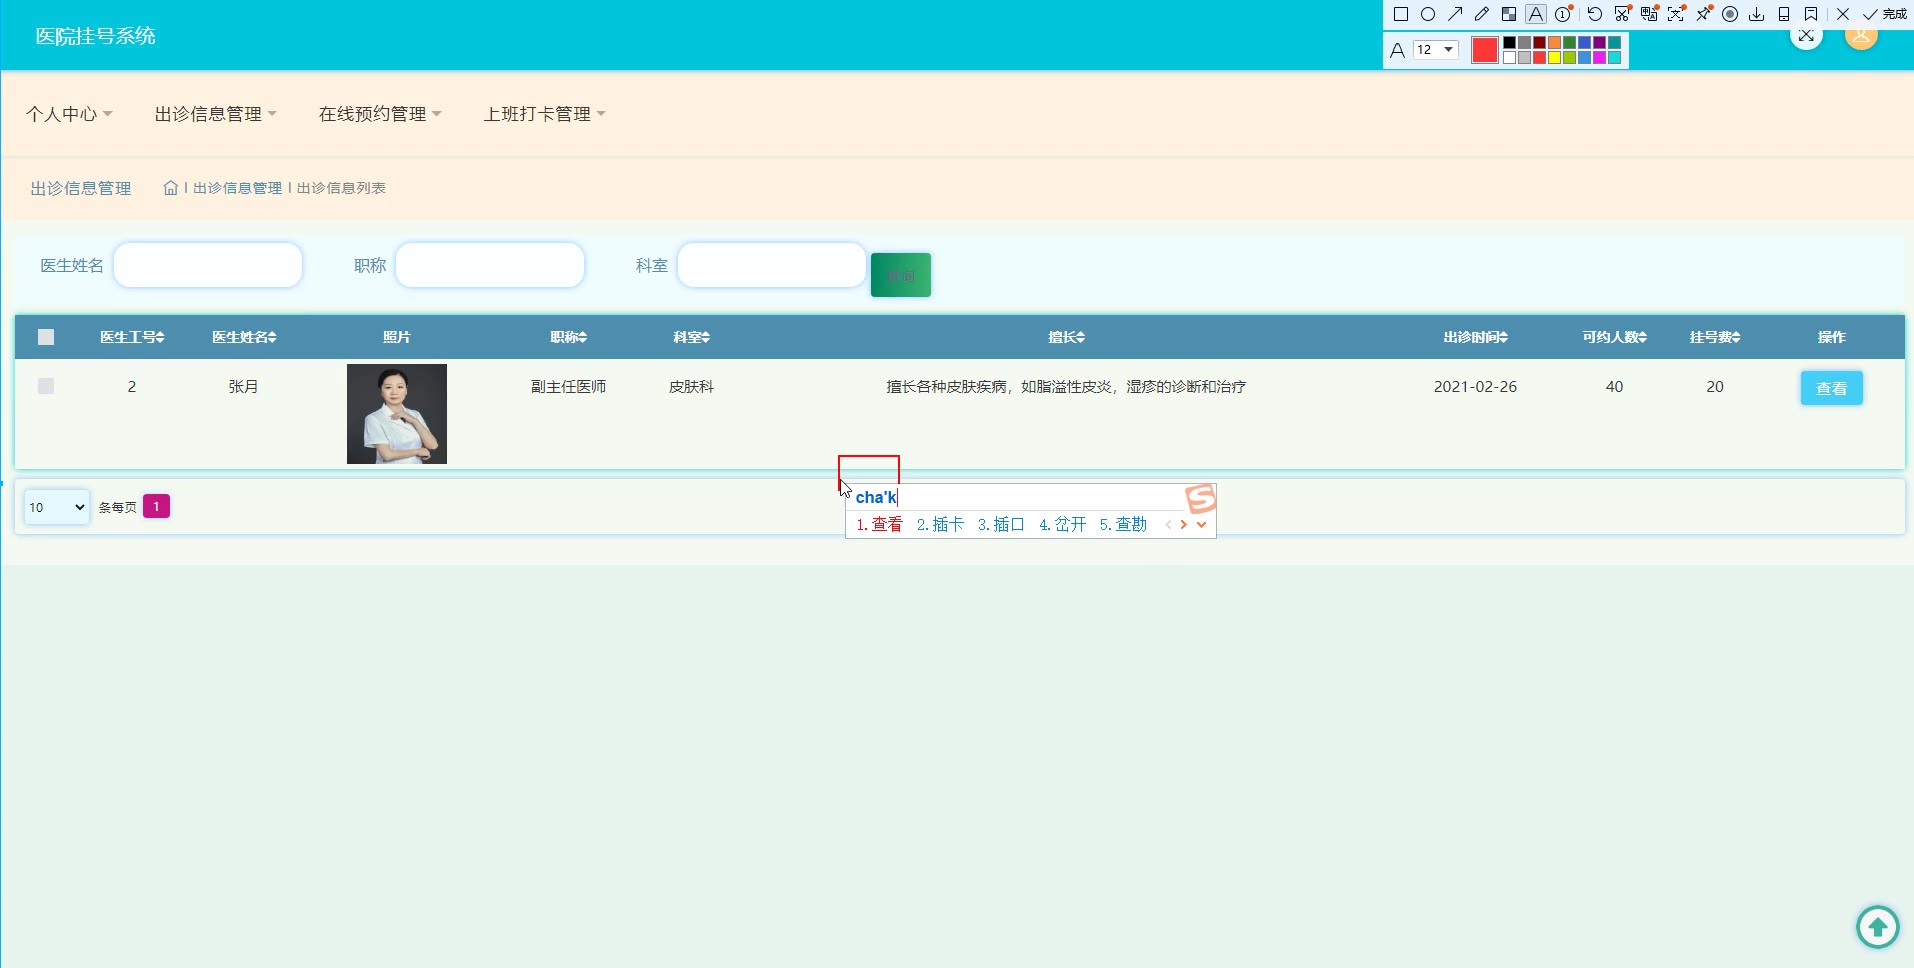Screen dimensions: 1914x968
Task: Click the orange user avatar icon
Action: pos(1861,38)
